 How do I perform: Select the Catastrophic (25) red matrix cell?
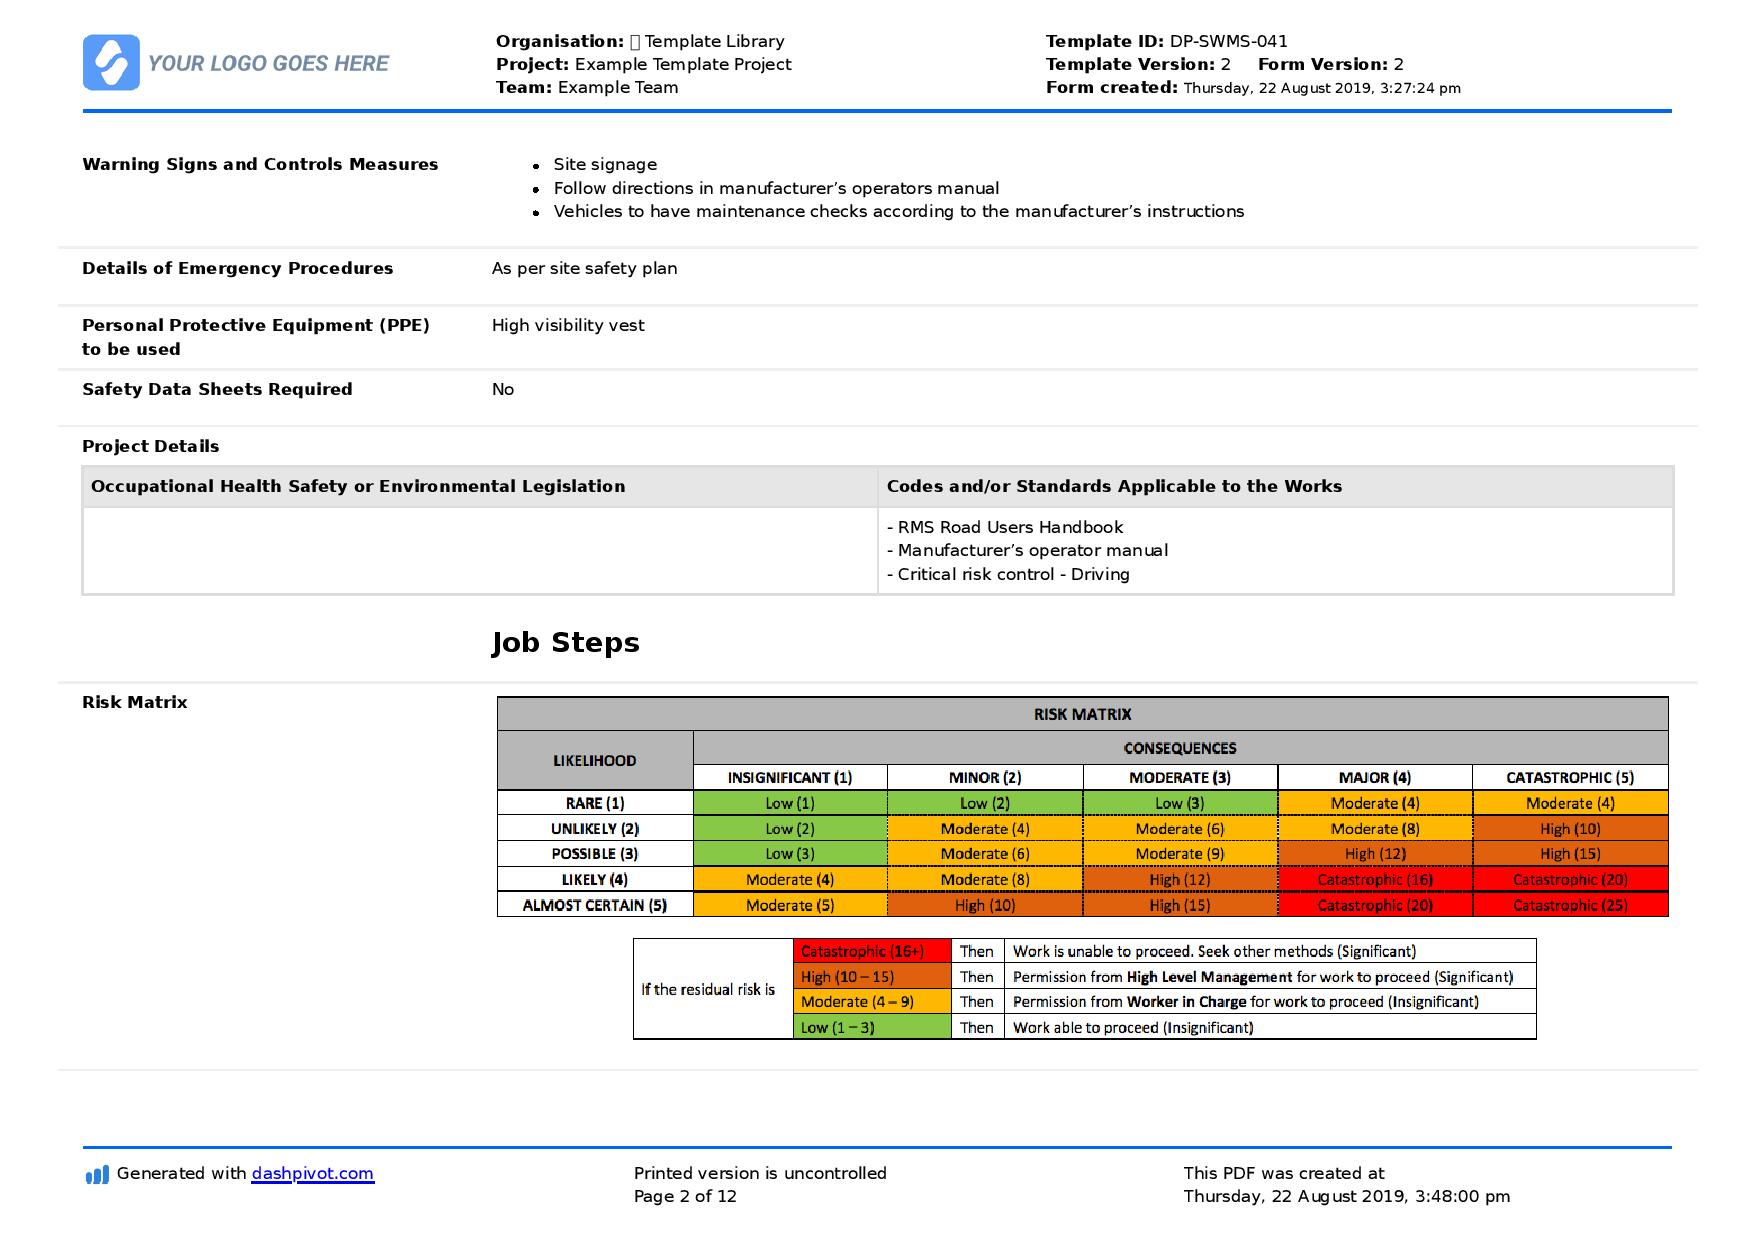tap(1570, 905)
